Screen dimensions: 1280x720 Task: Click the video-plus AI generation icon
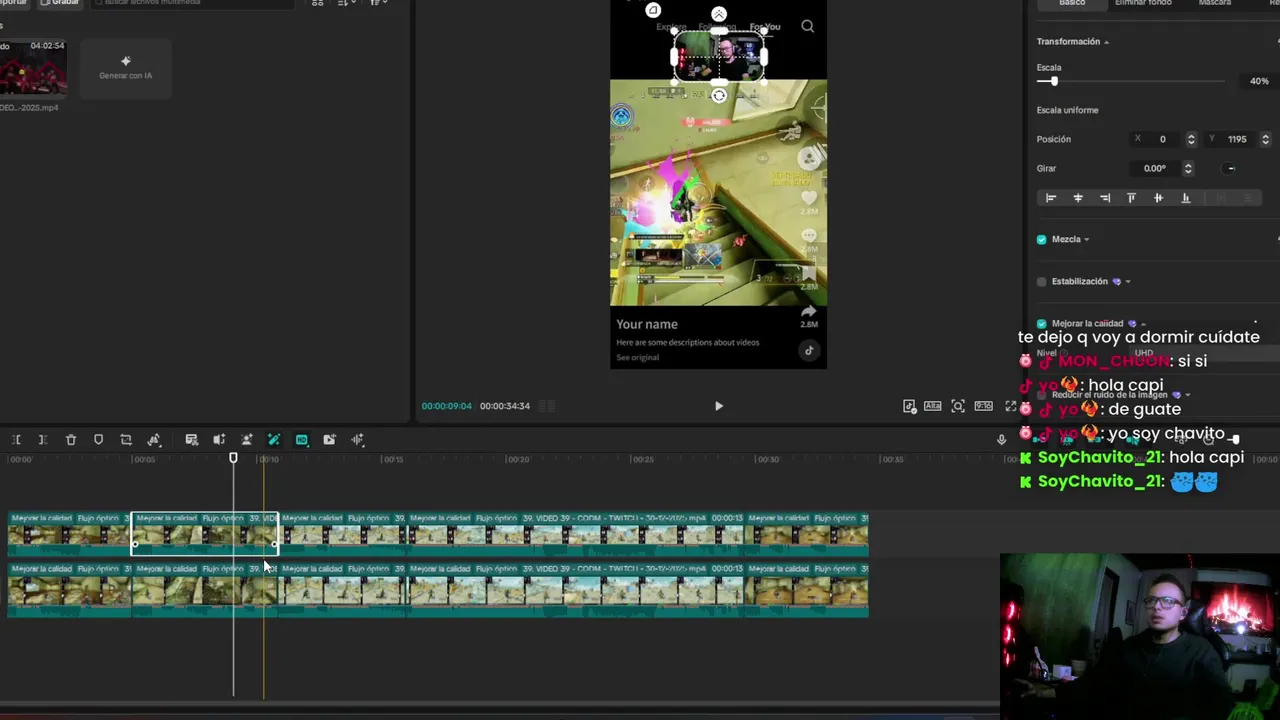coord(329,440)
